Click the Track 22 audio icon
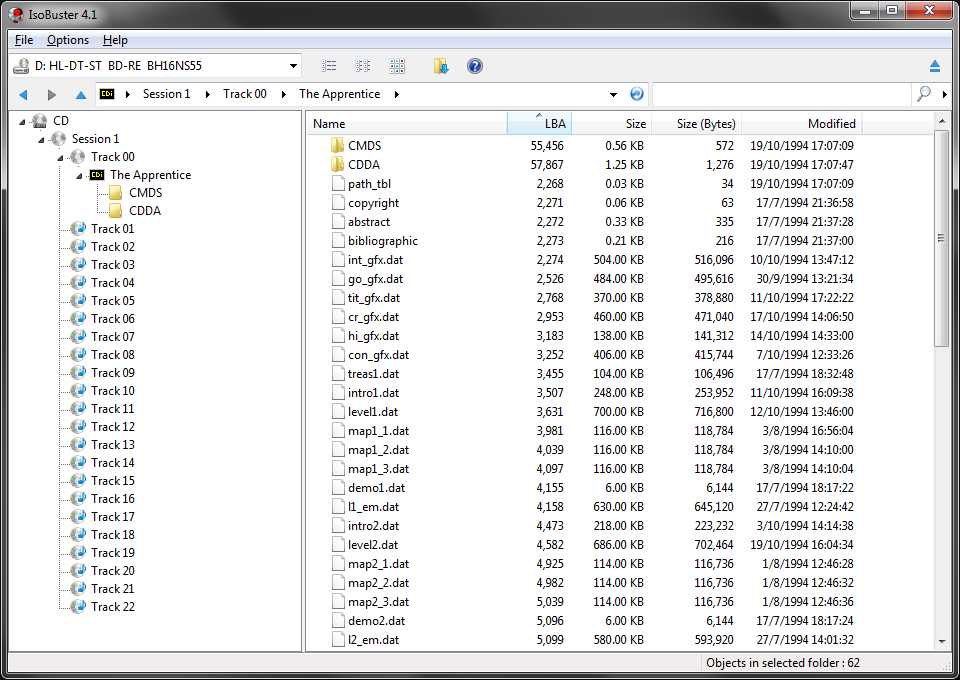 pyautogui.click(x=78, y=607)
